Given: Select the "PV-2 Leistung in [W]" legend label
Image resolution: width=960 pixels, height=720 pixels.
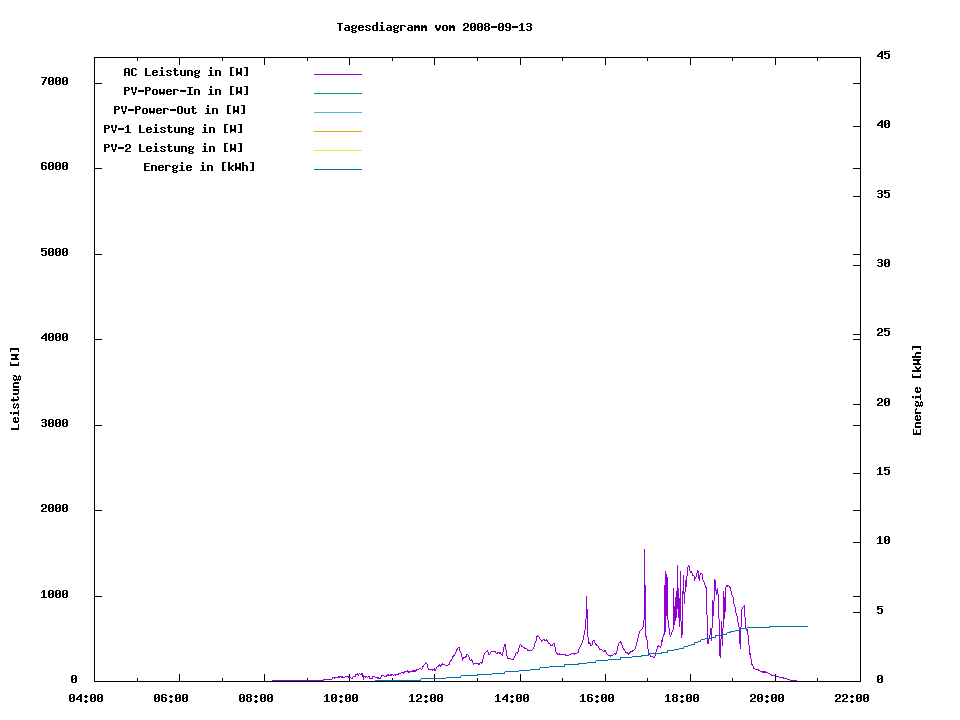Looking at the screenshot, I should pyautogui.click(x=173, y=148).
